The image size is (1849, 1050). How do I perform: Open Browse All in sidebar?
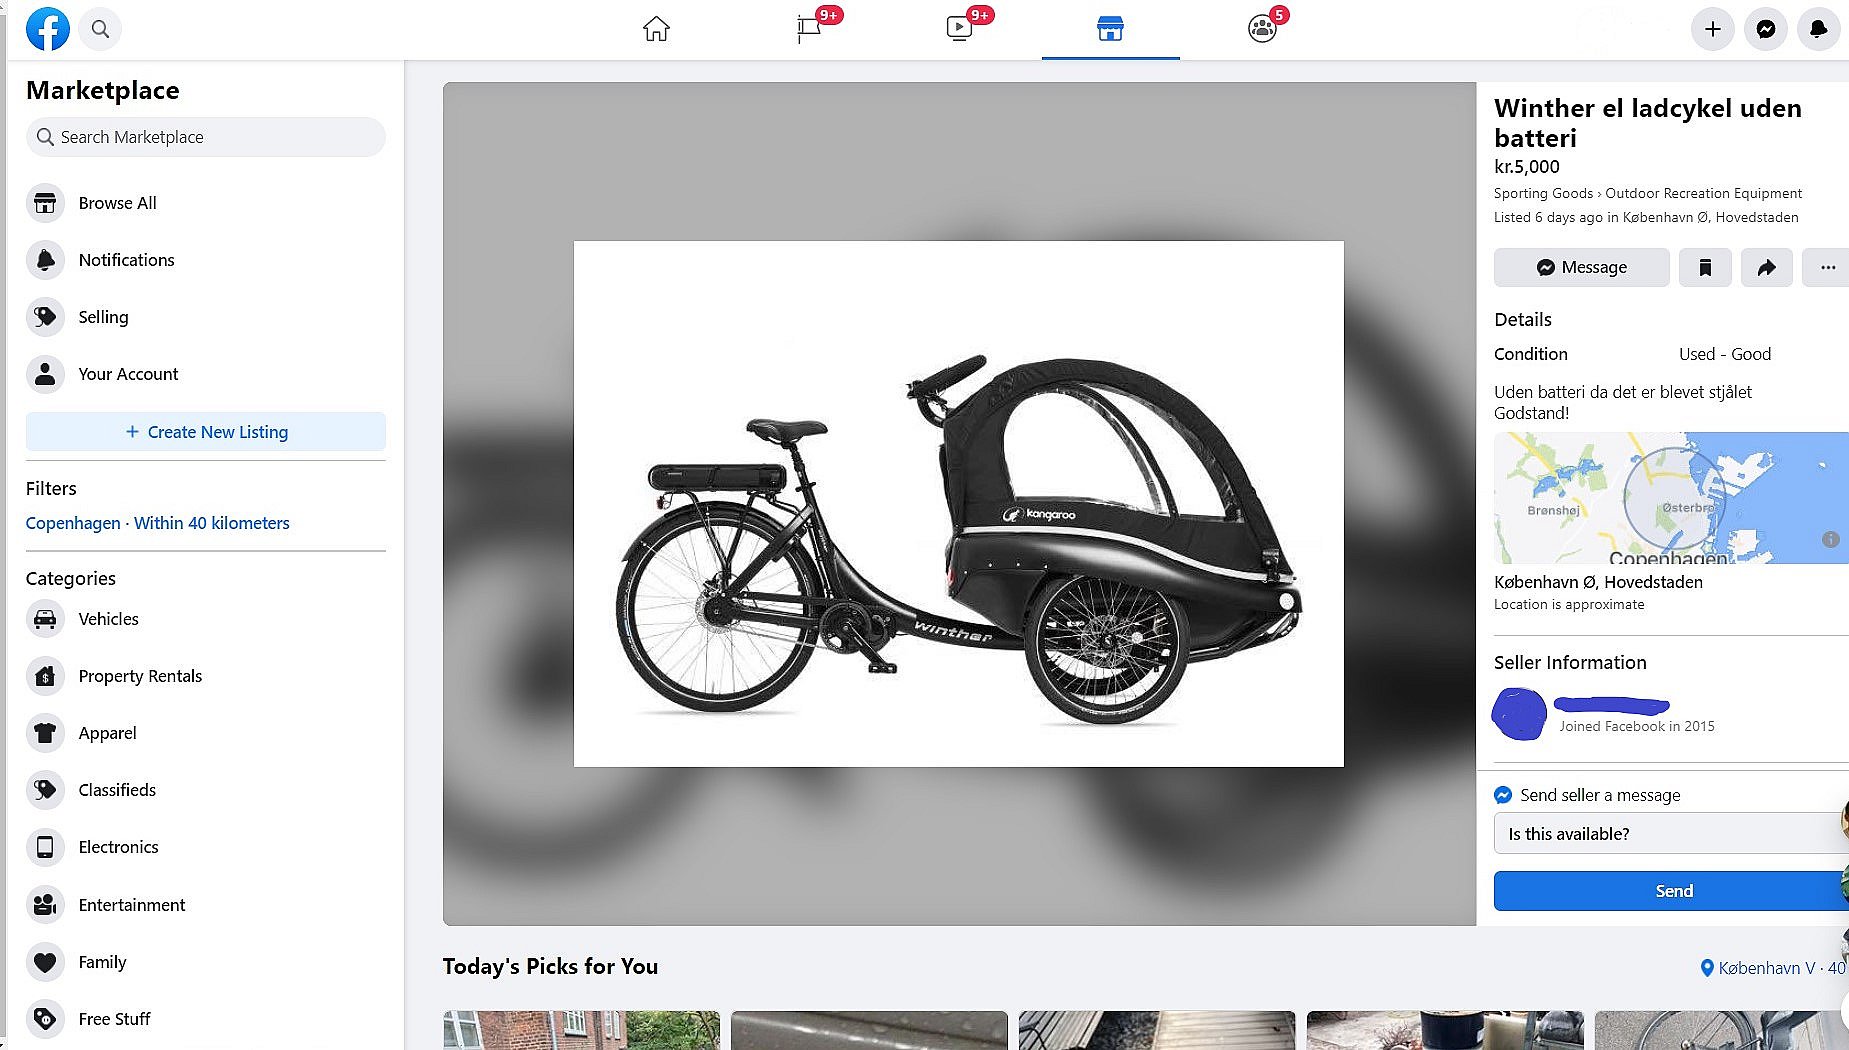point(117,203)
